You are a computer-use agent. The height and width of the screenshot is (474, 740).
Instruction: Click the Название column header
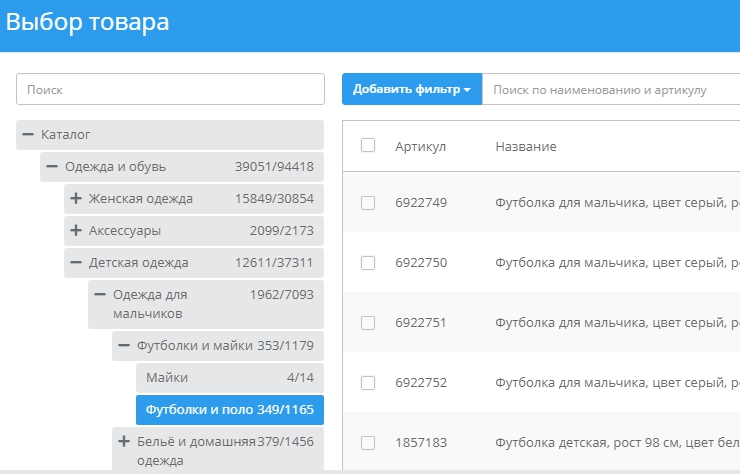coord(526,147)
